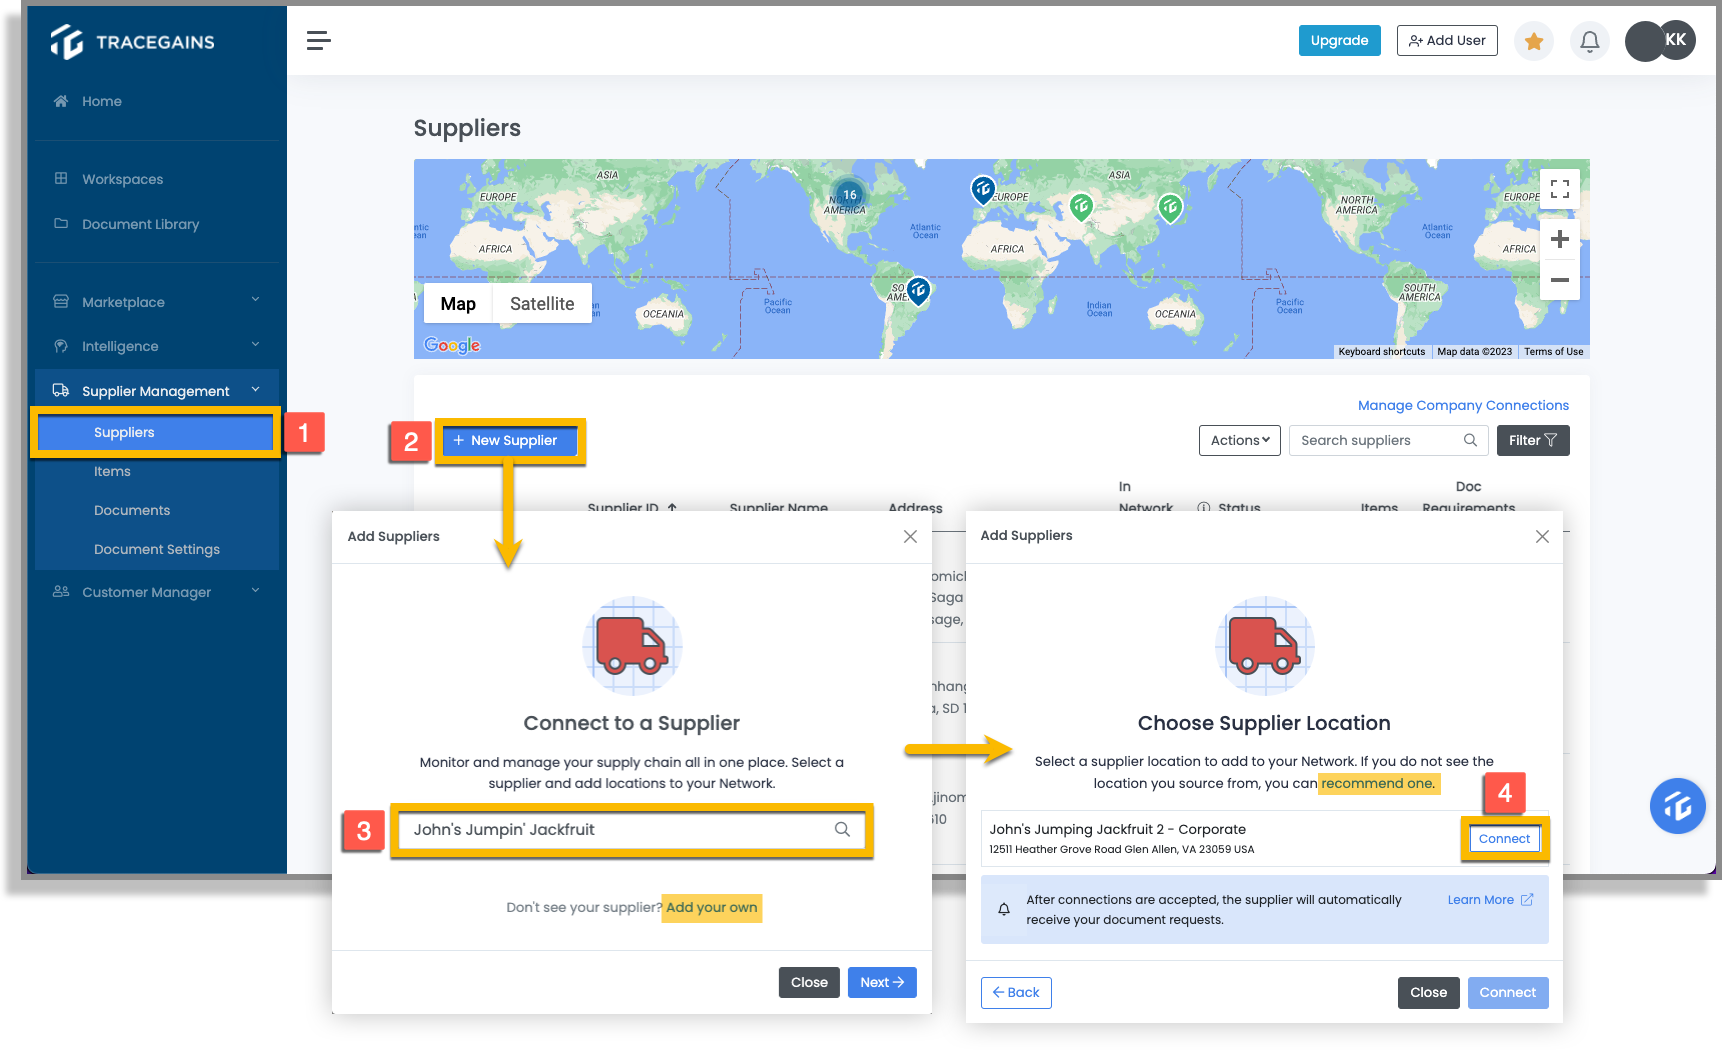Switch to the Map tab
This screenshot has height=1051, width=1722.
coord(457,303)
